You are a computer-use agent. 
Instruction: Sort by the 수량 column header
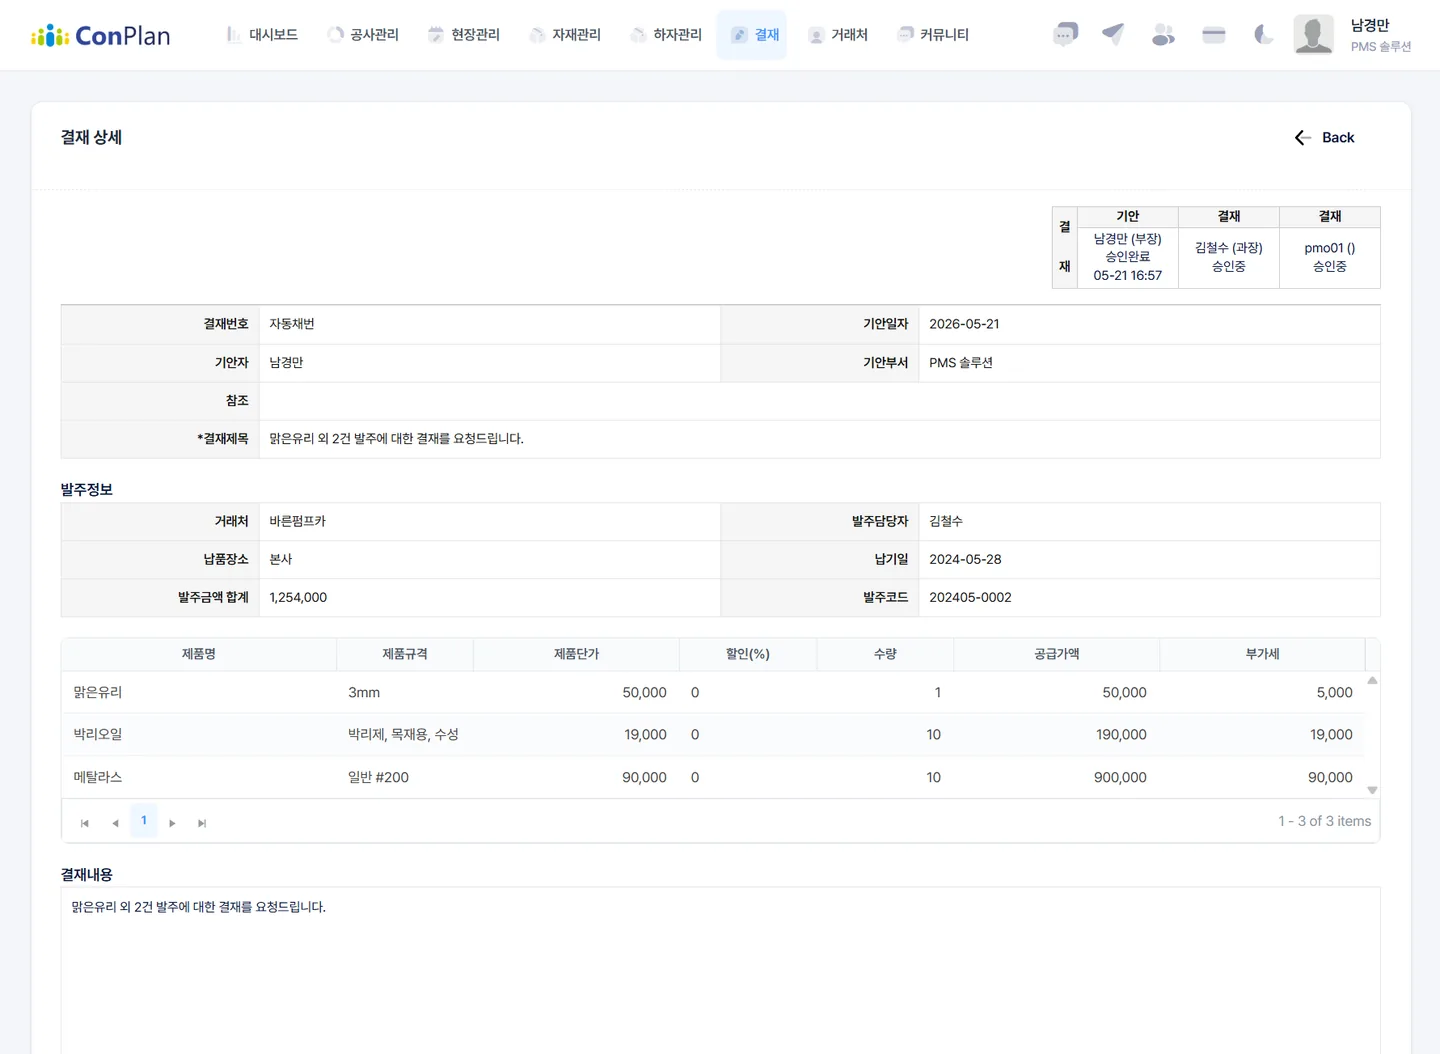click(885, 654)
